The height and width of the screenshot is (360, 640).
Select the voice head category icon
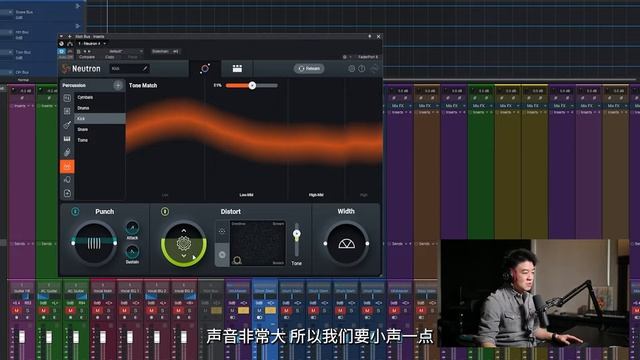tap(67, 180)
